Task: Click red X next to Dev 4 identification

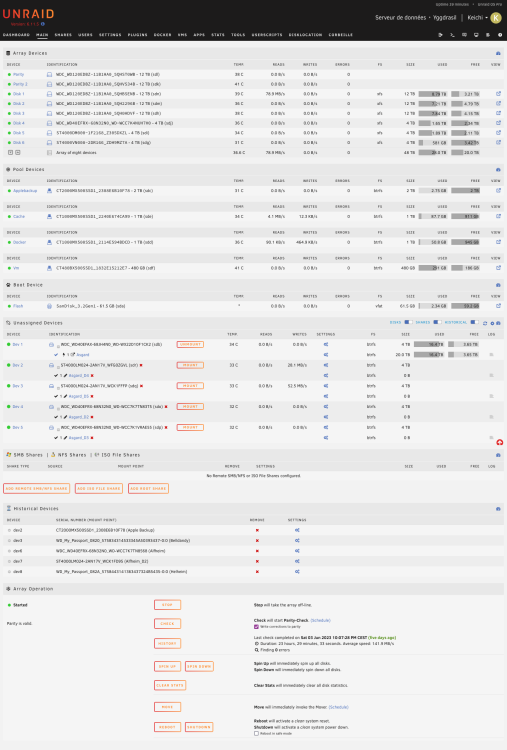Action: [166, 407]
